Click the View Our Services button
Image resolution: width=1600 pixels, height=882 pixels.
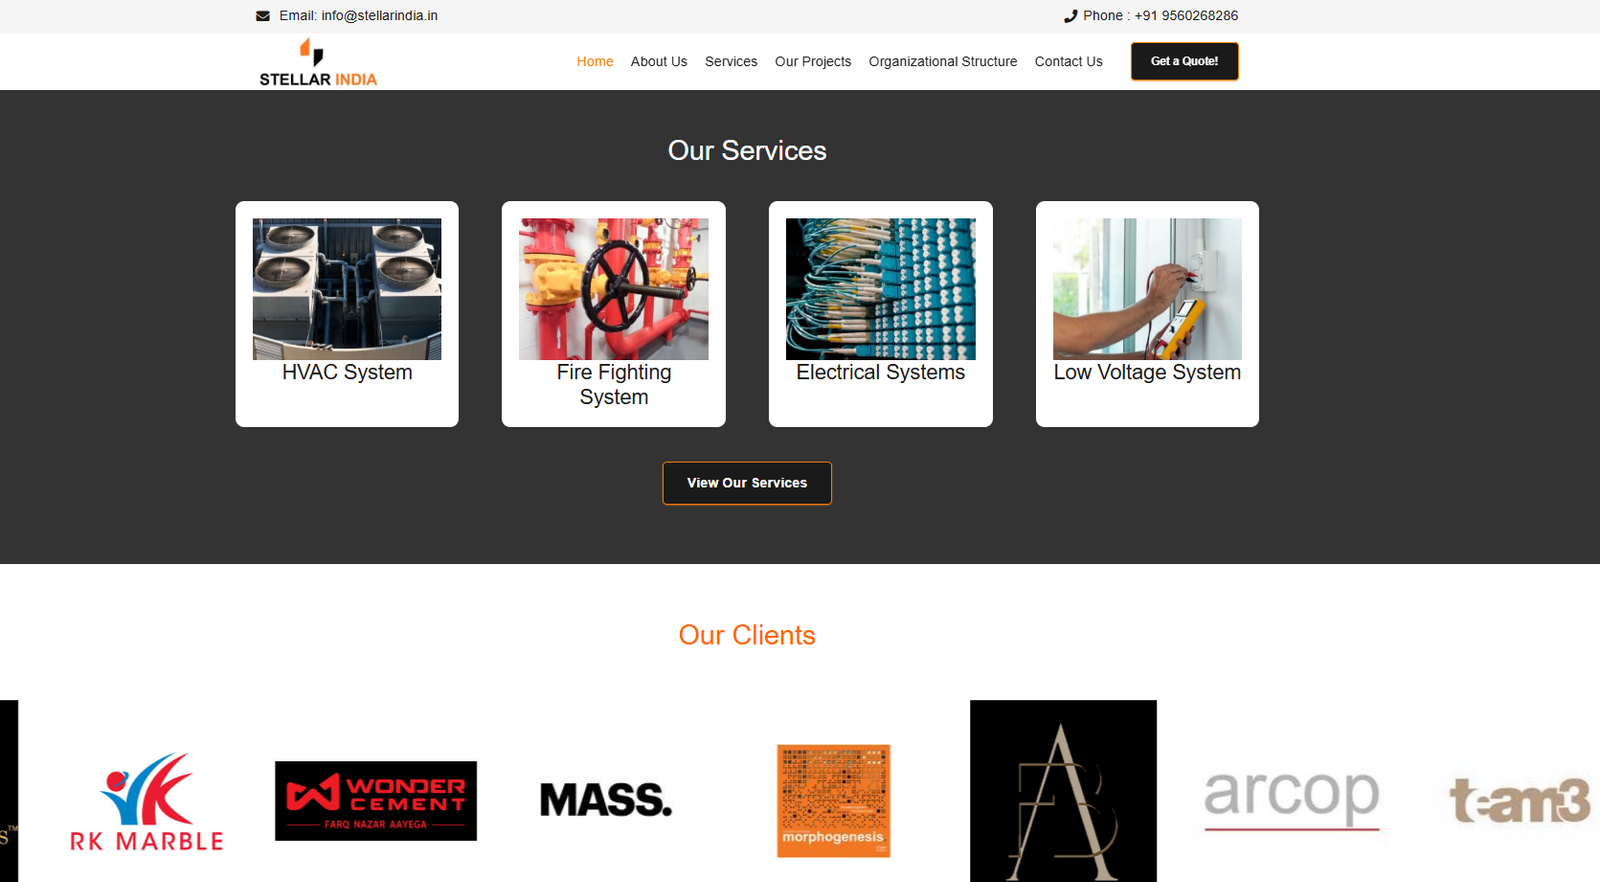coord(747,483)
